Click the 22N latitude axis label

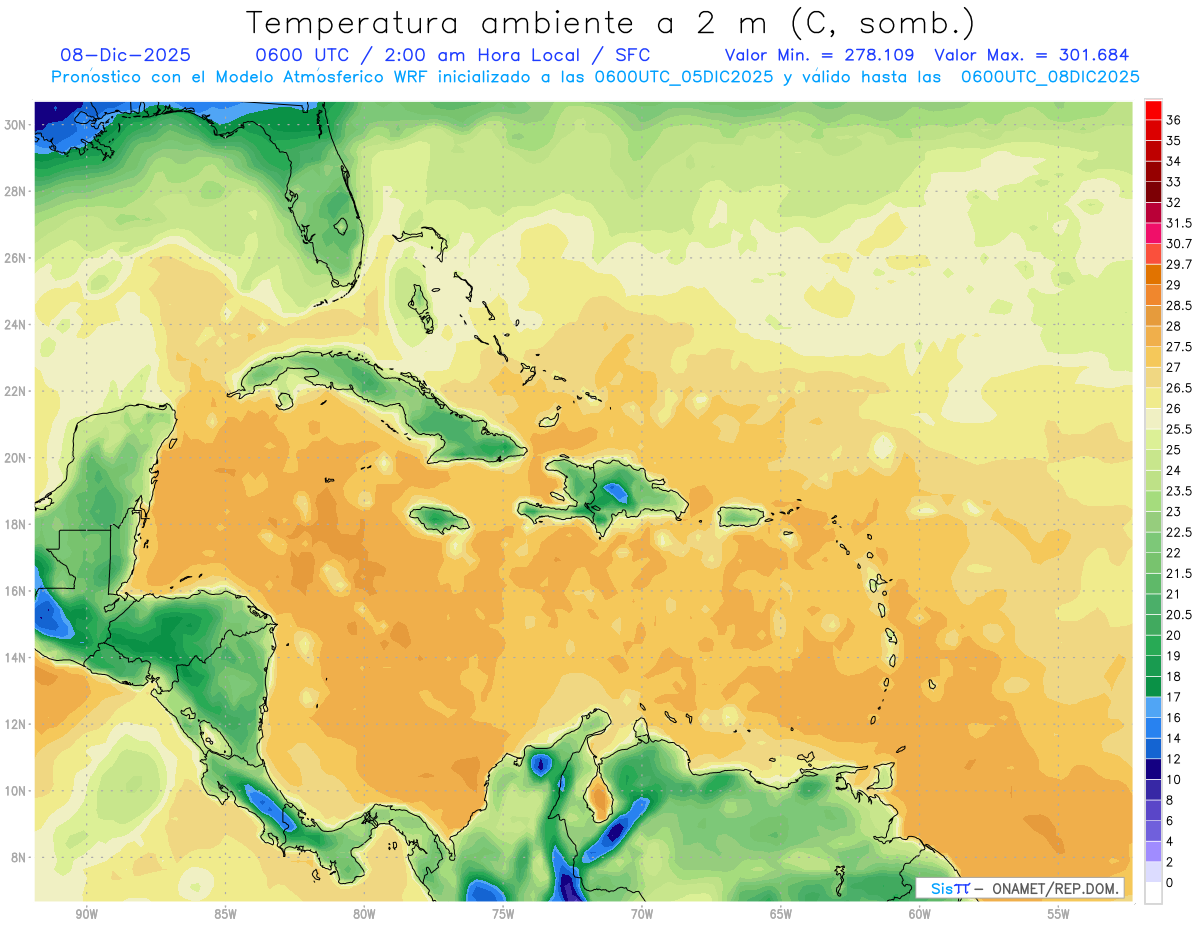tap(16, 391)
